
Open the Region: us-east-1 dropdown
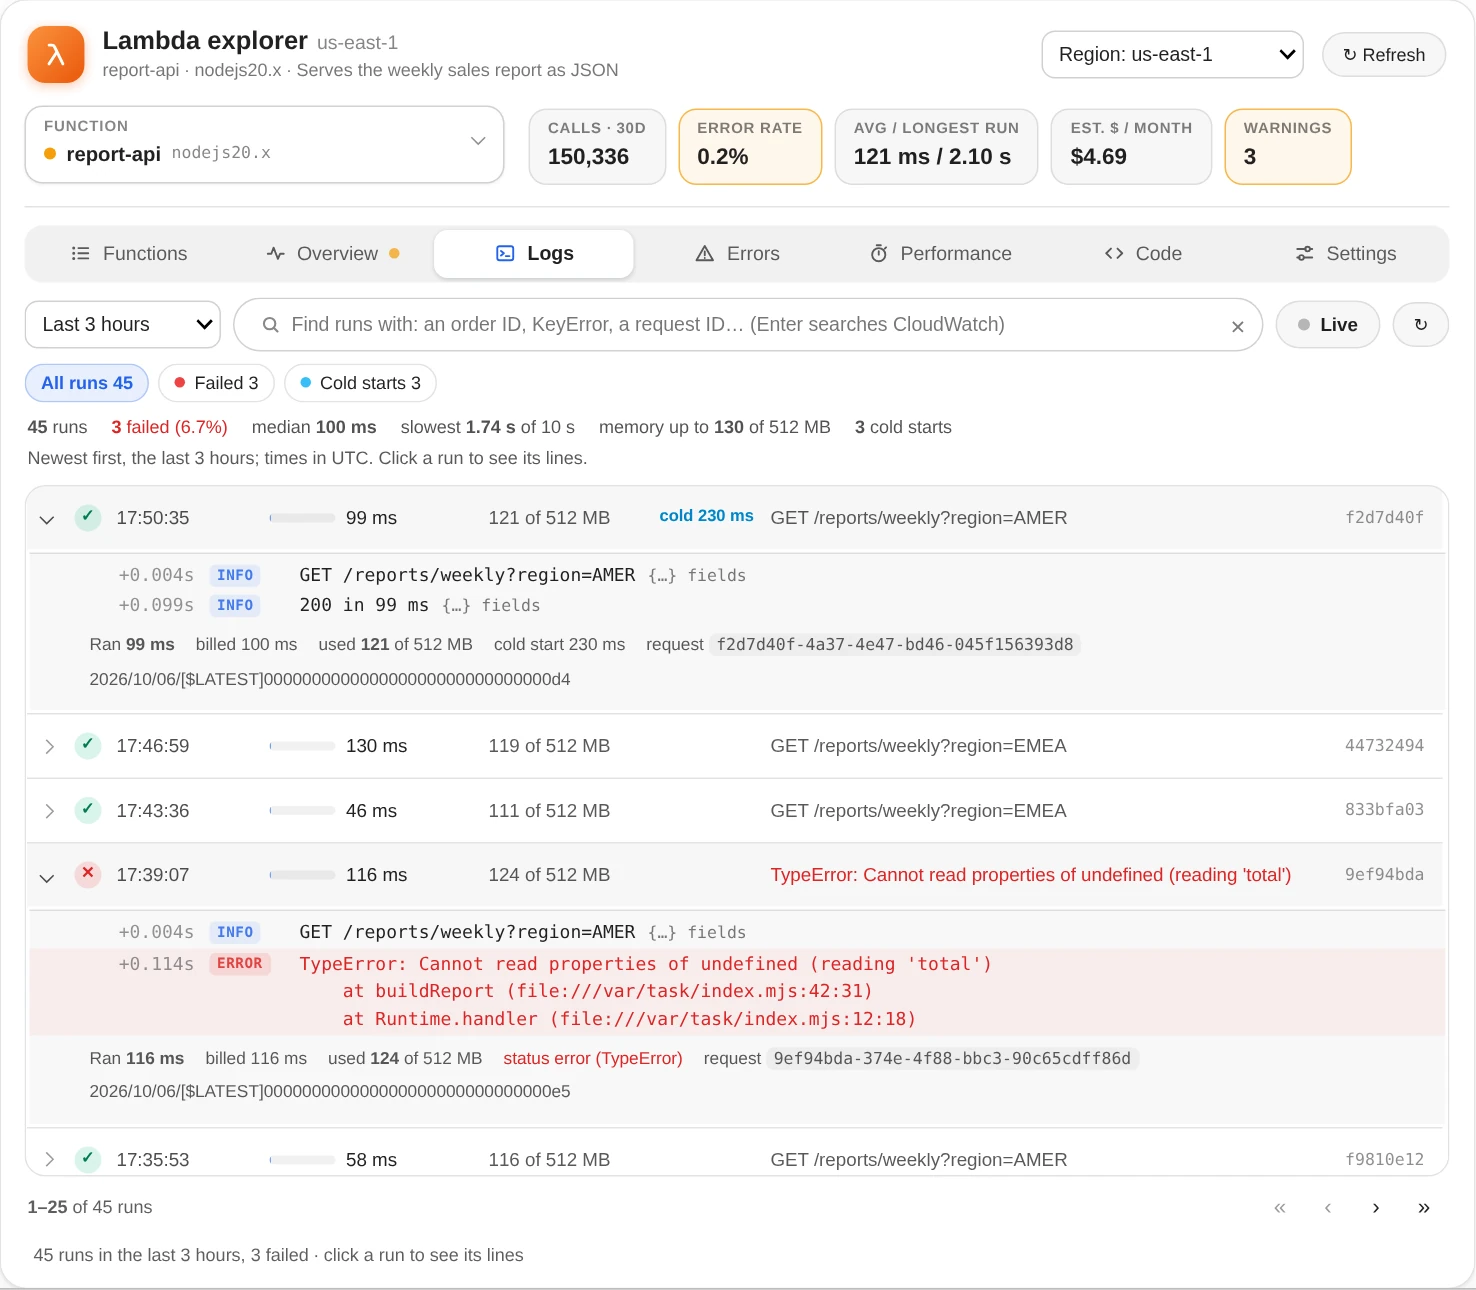[x=1172, y=54]
